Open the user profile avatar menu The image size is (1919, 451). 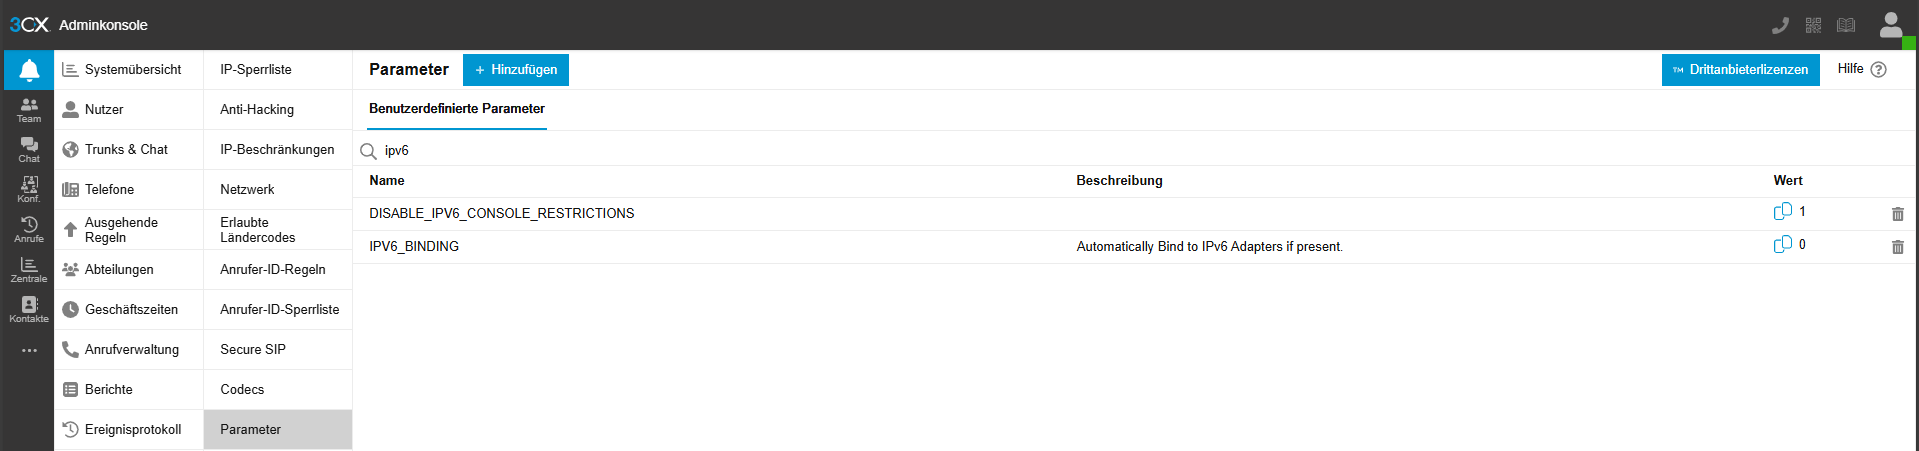pos(1890,25)
